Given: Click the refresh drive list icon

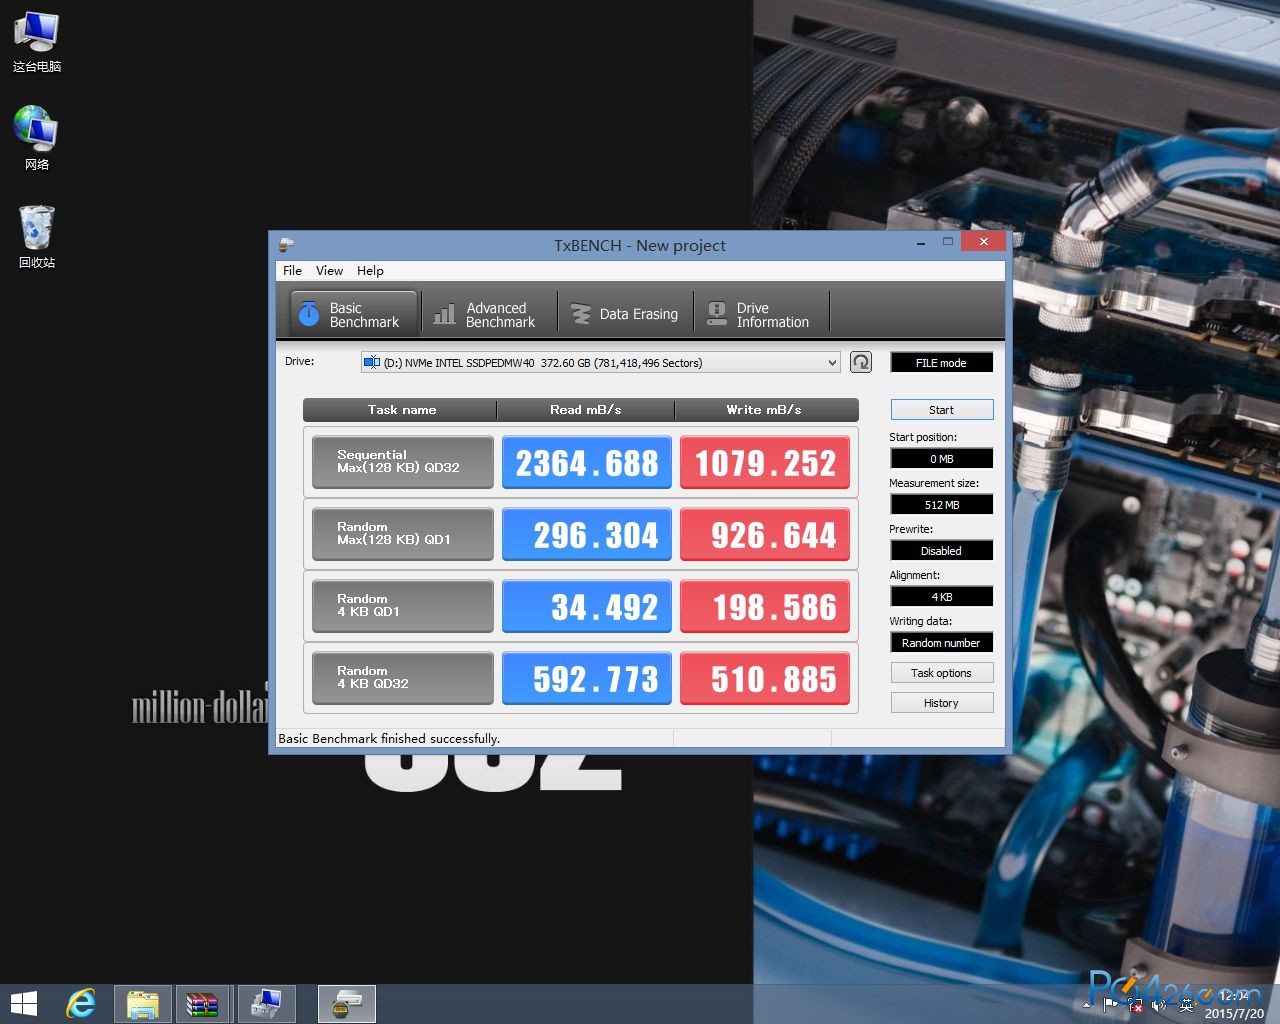Looking at the screenshot, I should [861, 362].
